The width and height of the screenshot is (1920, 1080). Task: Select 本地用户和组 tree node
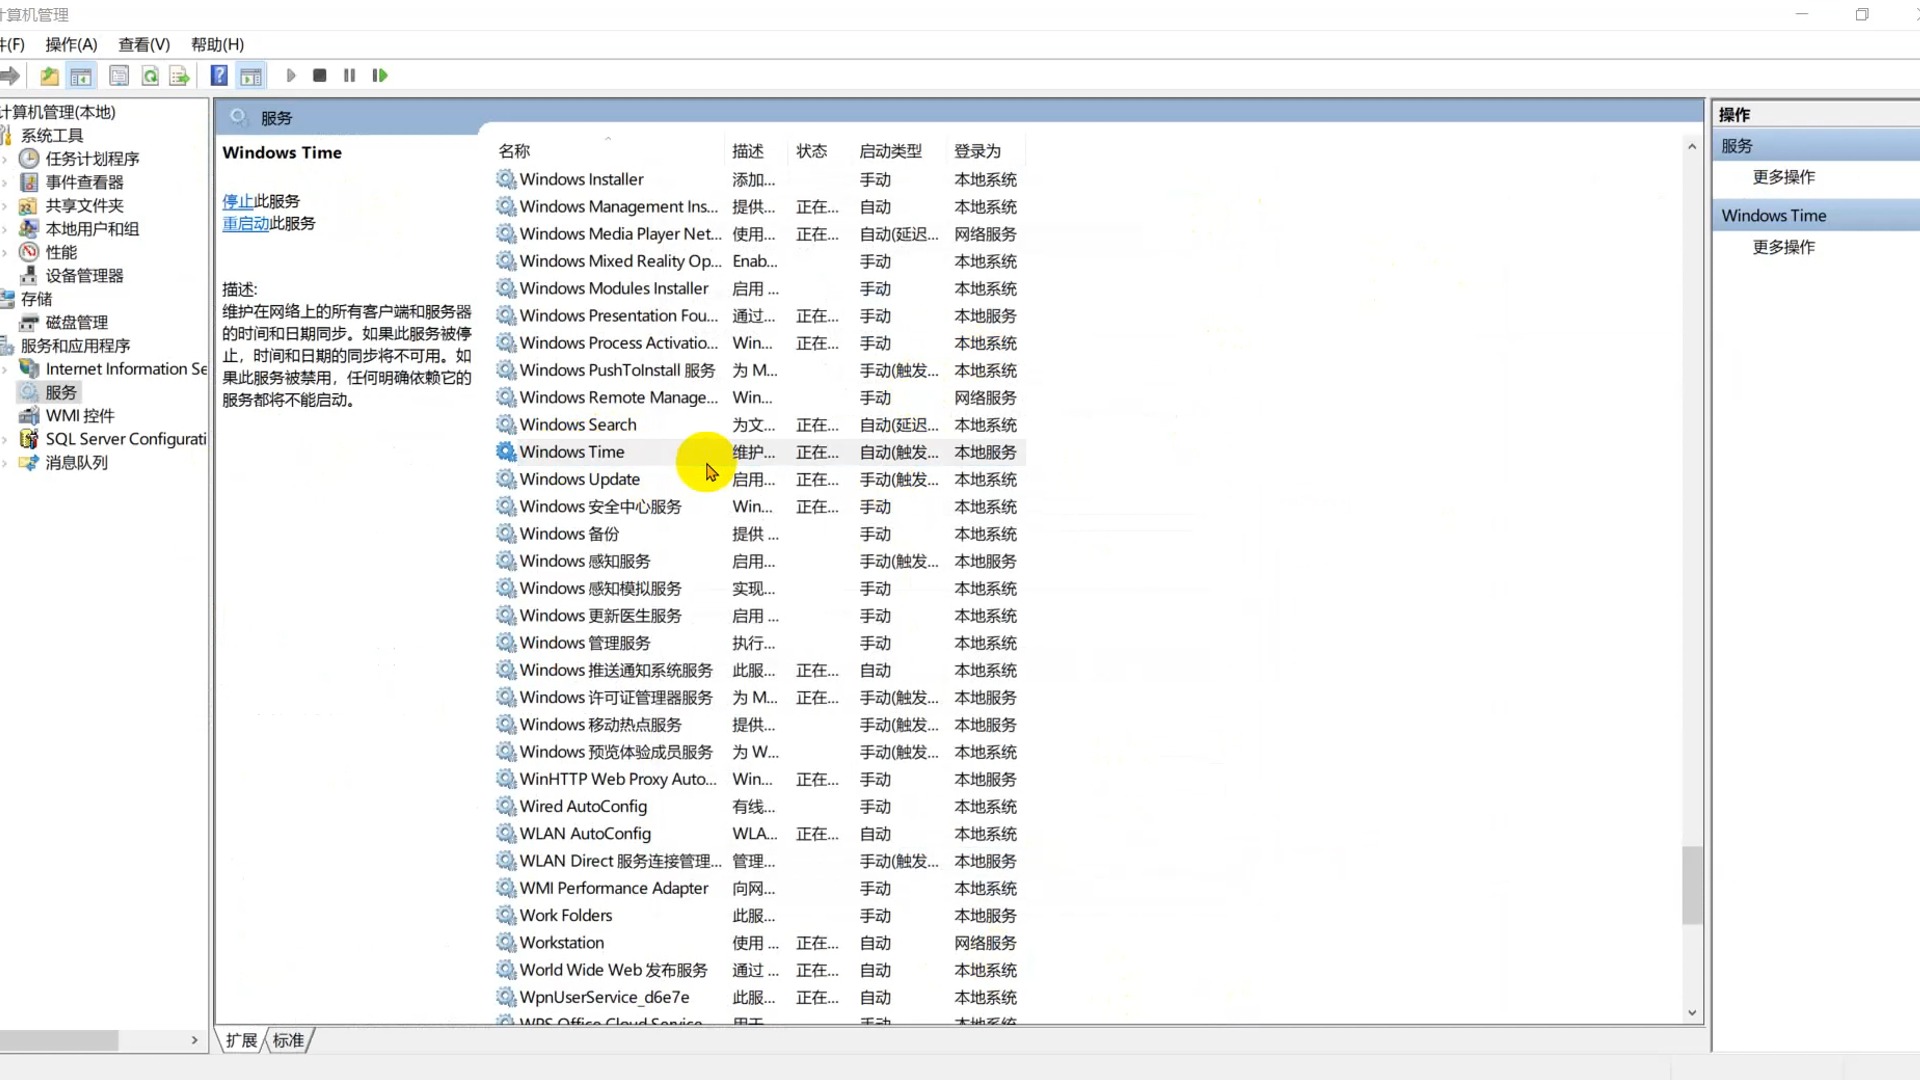[92, 229]
